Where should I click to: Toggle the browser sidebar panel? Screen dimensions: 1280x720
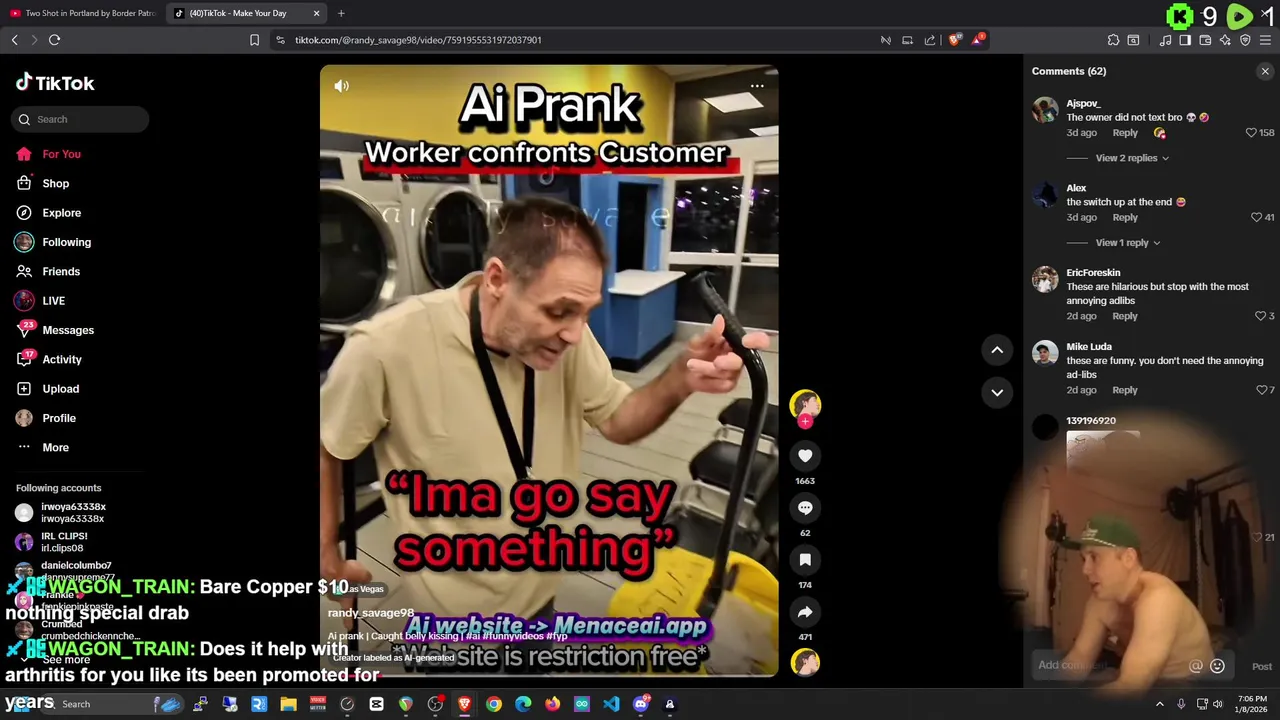(1185, 40)
